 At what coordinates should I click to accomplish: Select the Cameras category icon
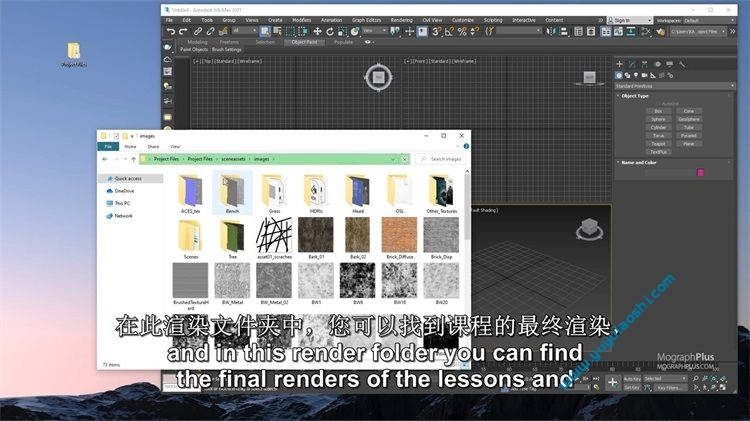pos(644,76)
